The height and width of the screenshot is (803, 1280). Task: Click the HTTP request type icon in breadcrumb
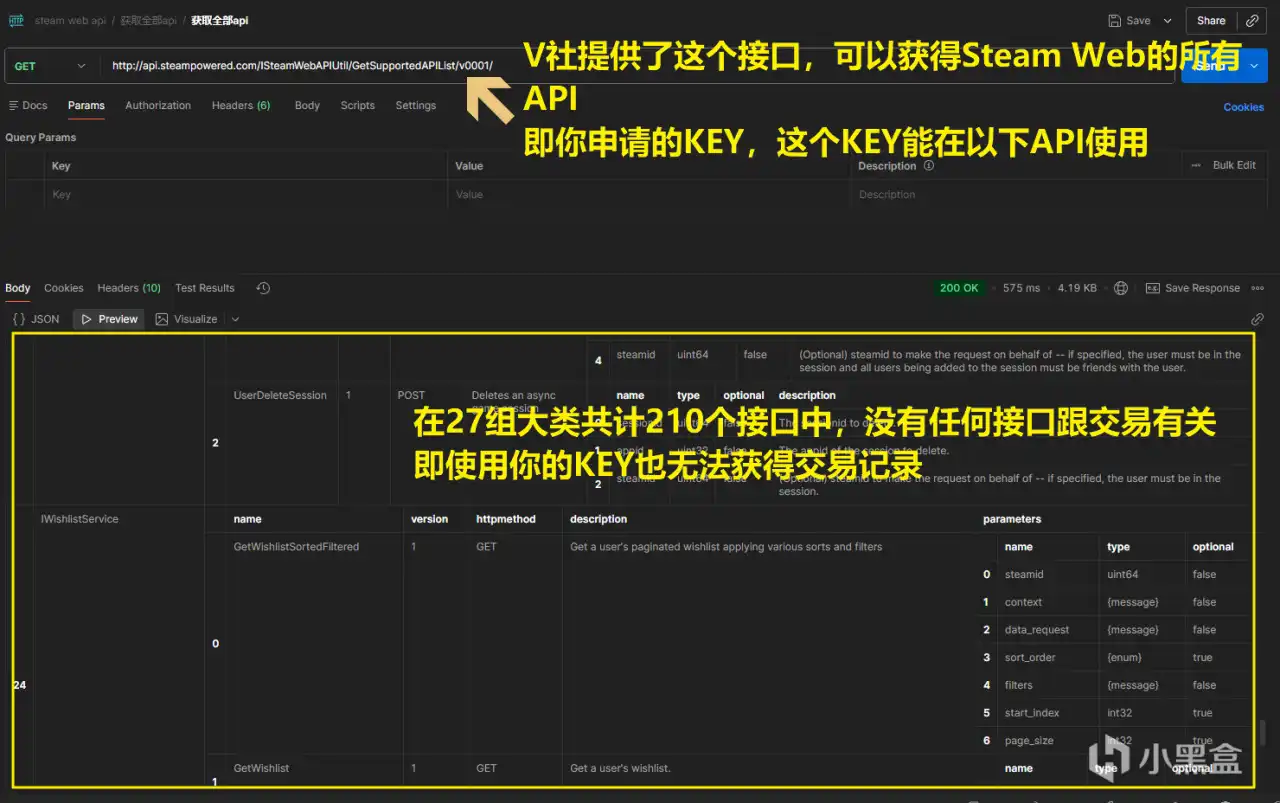click(16, 20)
